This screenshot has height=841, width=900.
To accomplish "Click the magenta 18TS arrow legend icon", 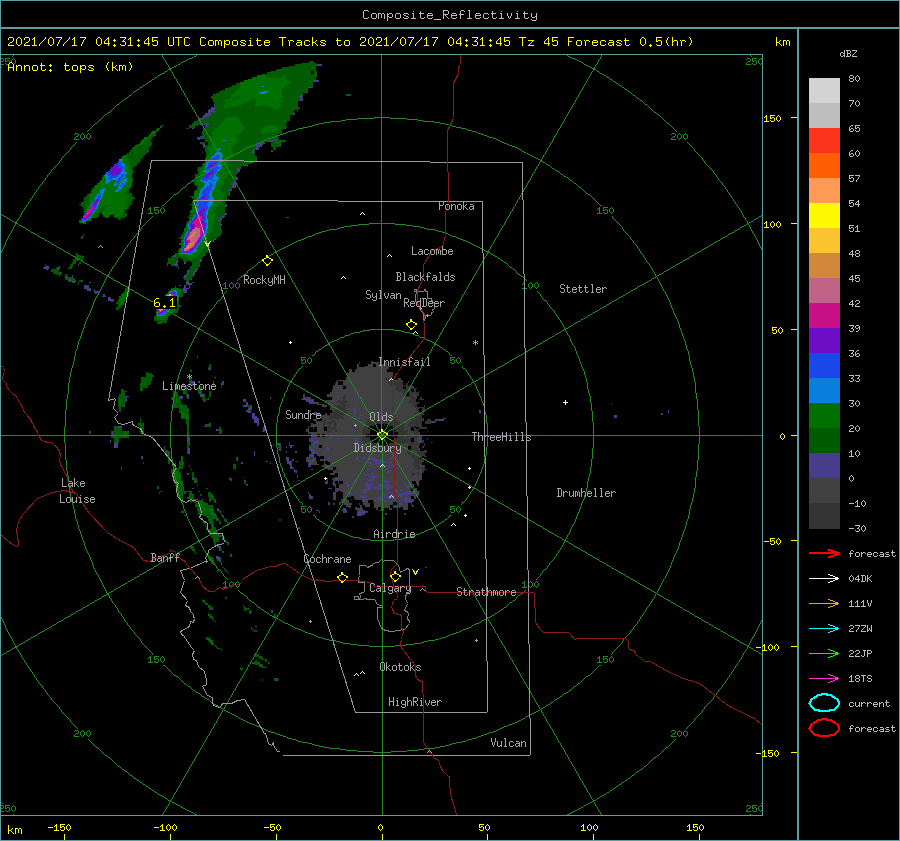I will pos(824,679).
